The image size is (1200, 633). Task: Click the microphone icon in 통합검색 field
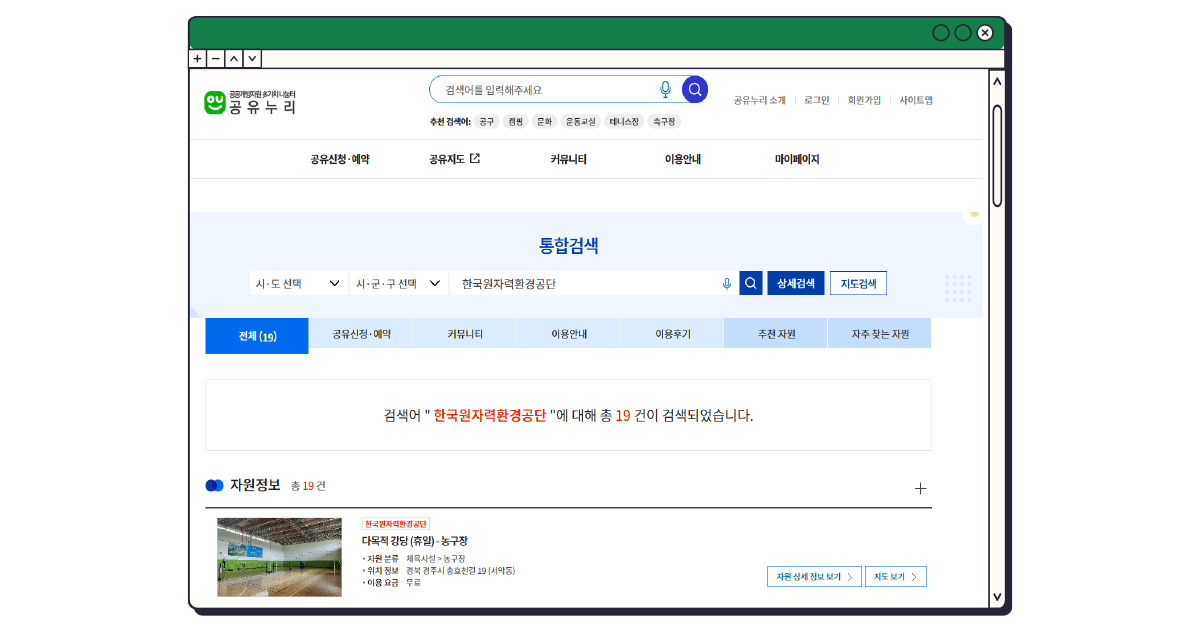point(727,284)
